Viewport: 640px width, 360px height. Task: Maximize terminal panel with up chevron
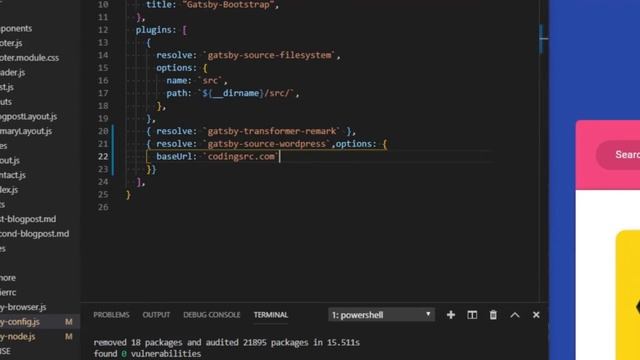515,315
